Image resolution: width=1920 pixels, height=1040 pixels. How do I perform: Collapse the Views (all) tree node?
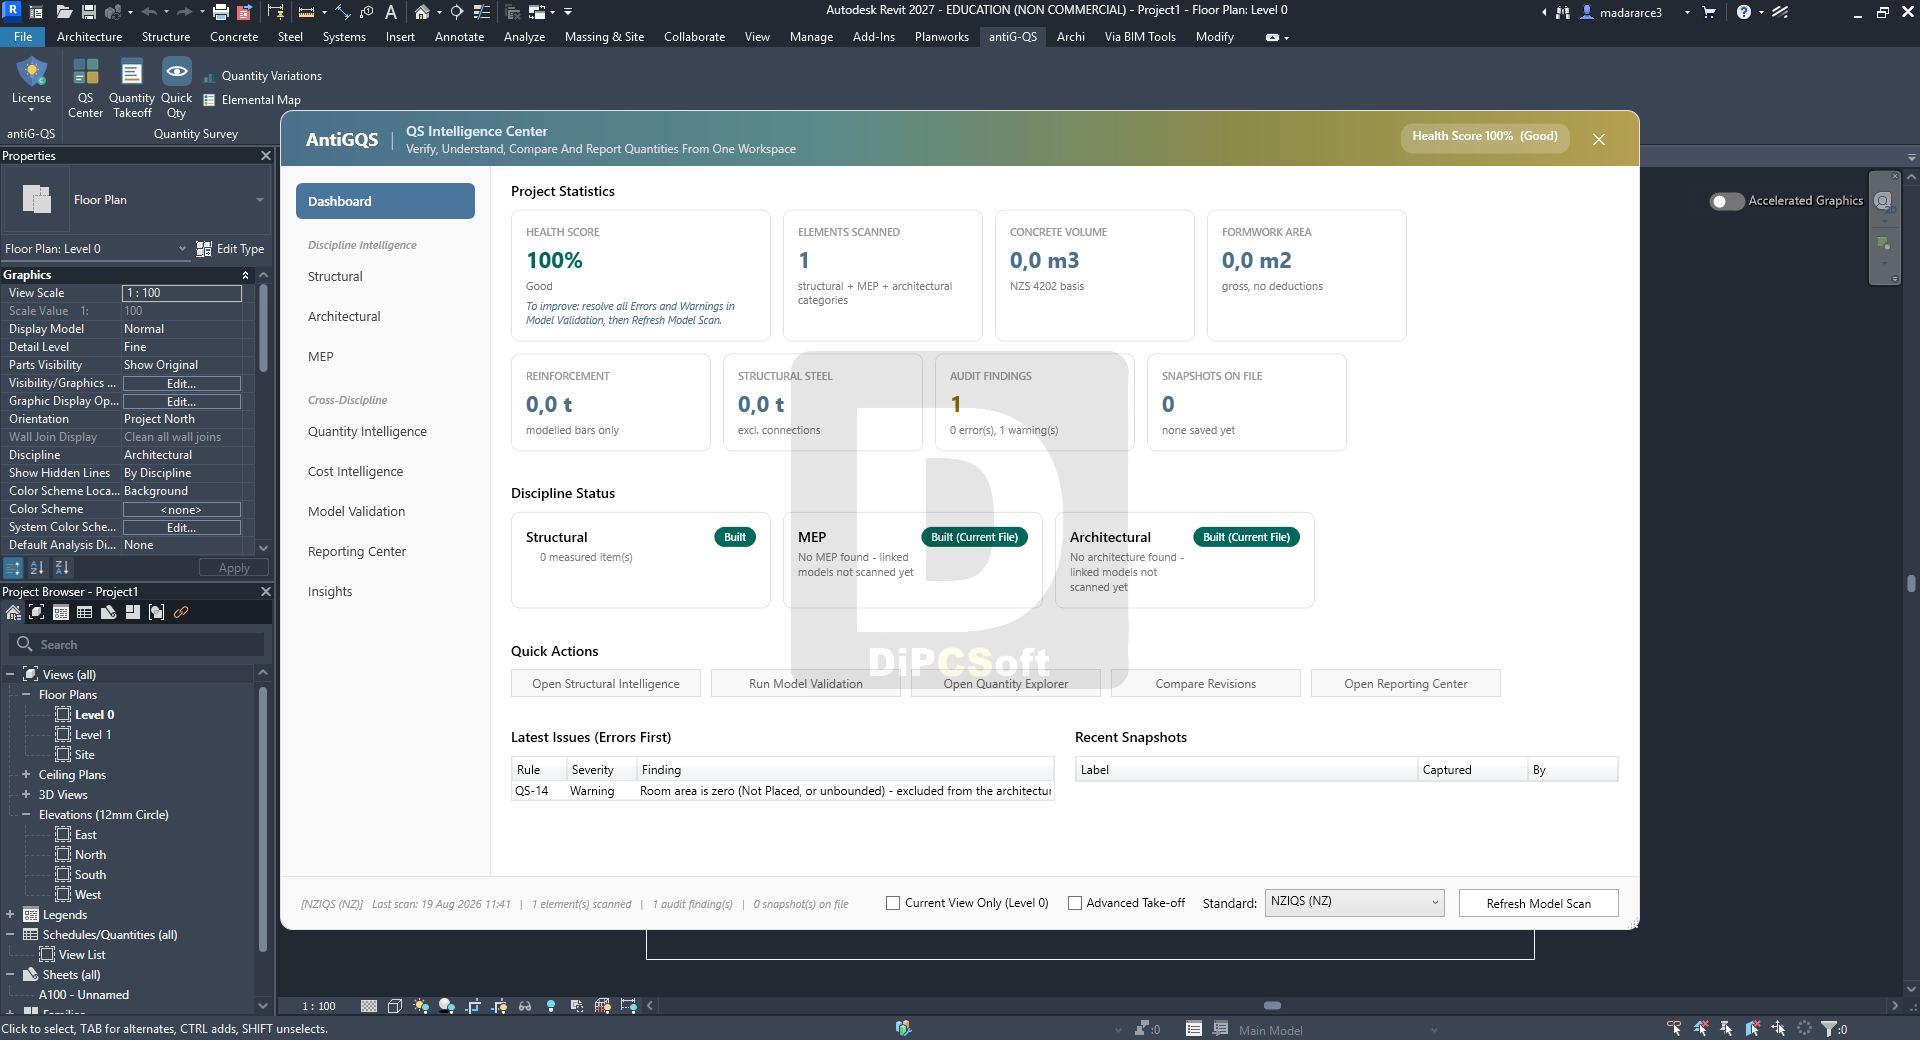coord(10,675)
